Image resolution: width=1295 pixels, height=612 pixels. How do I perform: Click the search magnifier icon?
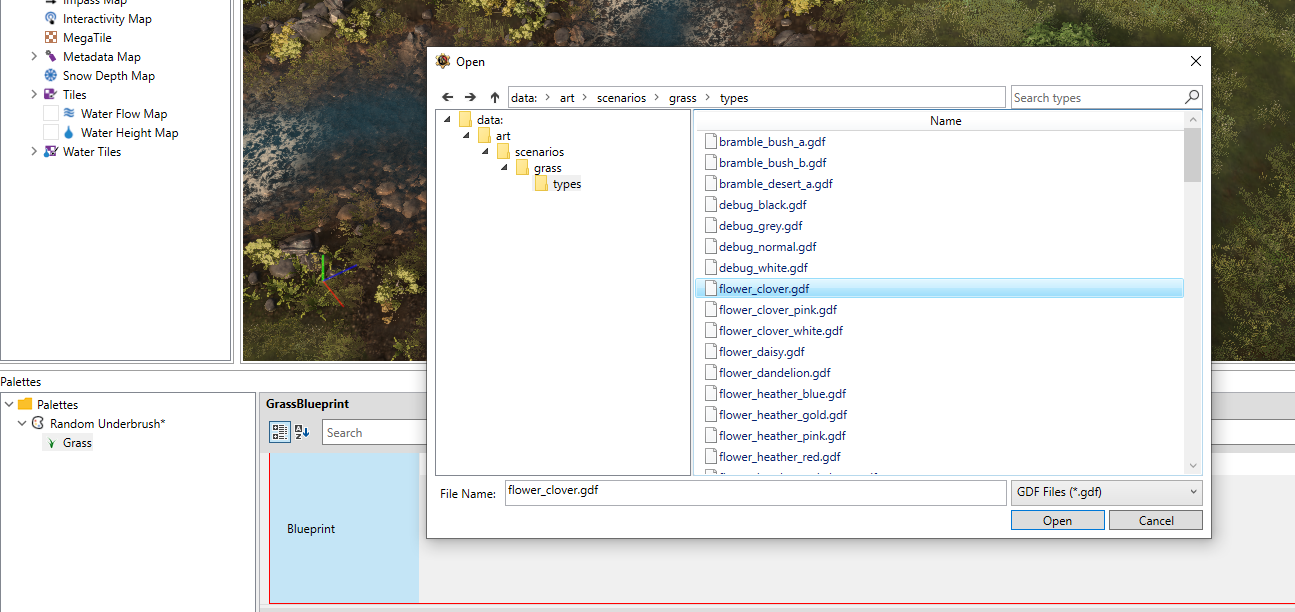coord(1191,97)
